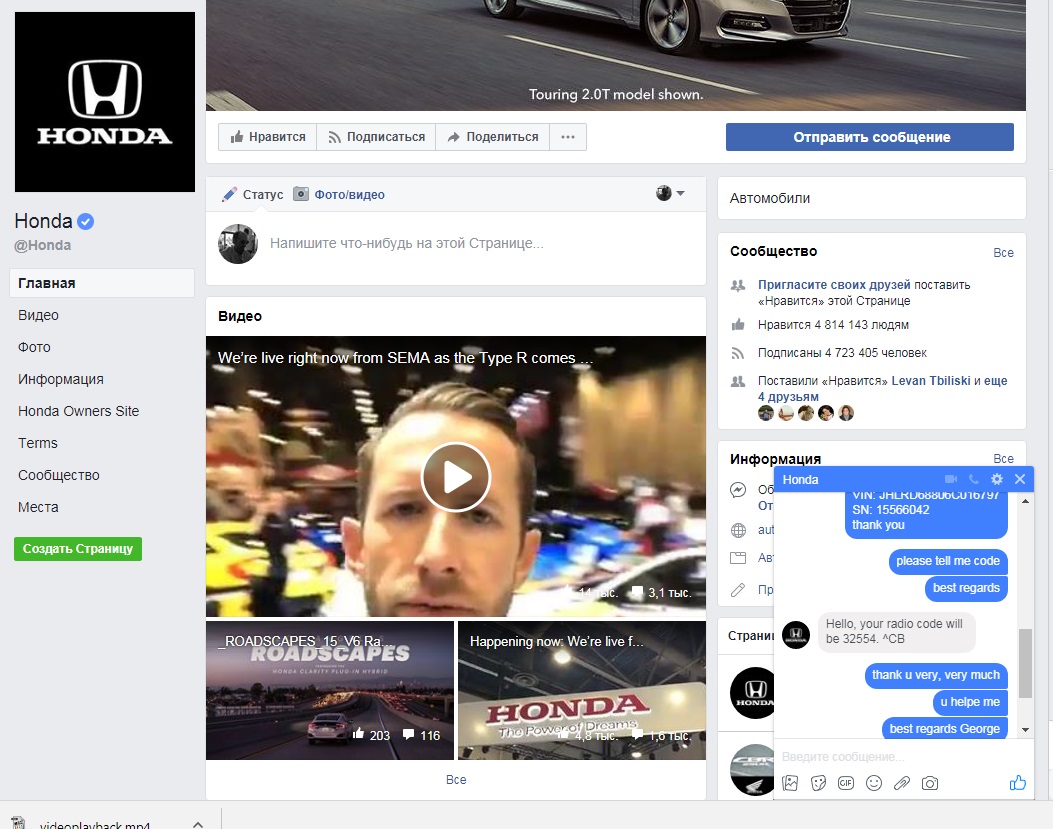The width and height of the screenshot is (1053, 829).
Task: Open the GIF picker in chat
Action: click(846, 783)
